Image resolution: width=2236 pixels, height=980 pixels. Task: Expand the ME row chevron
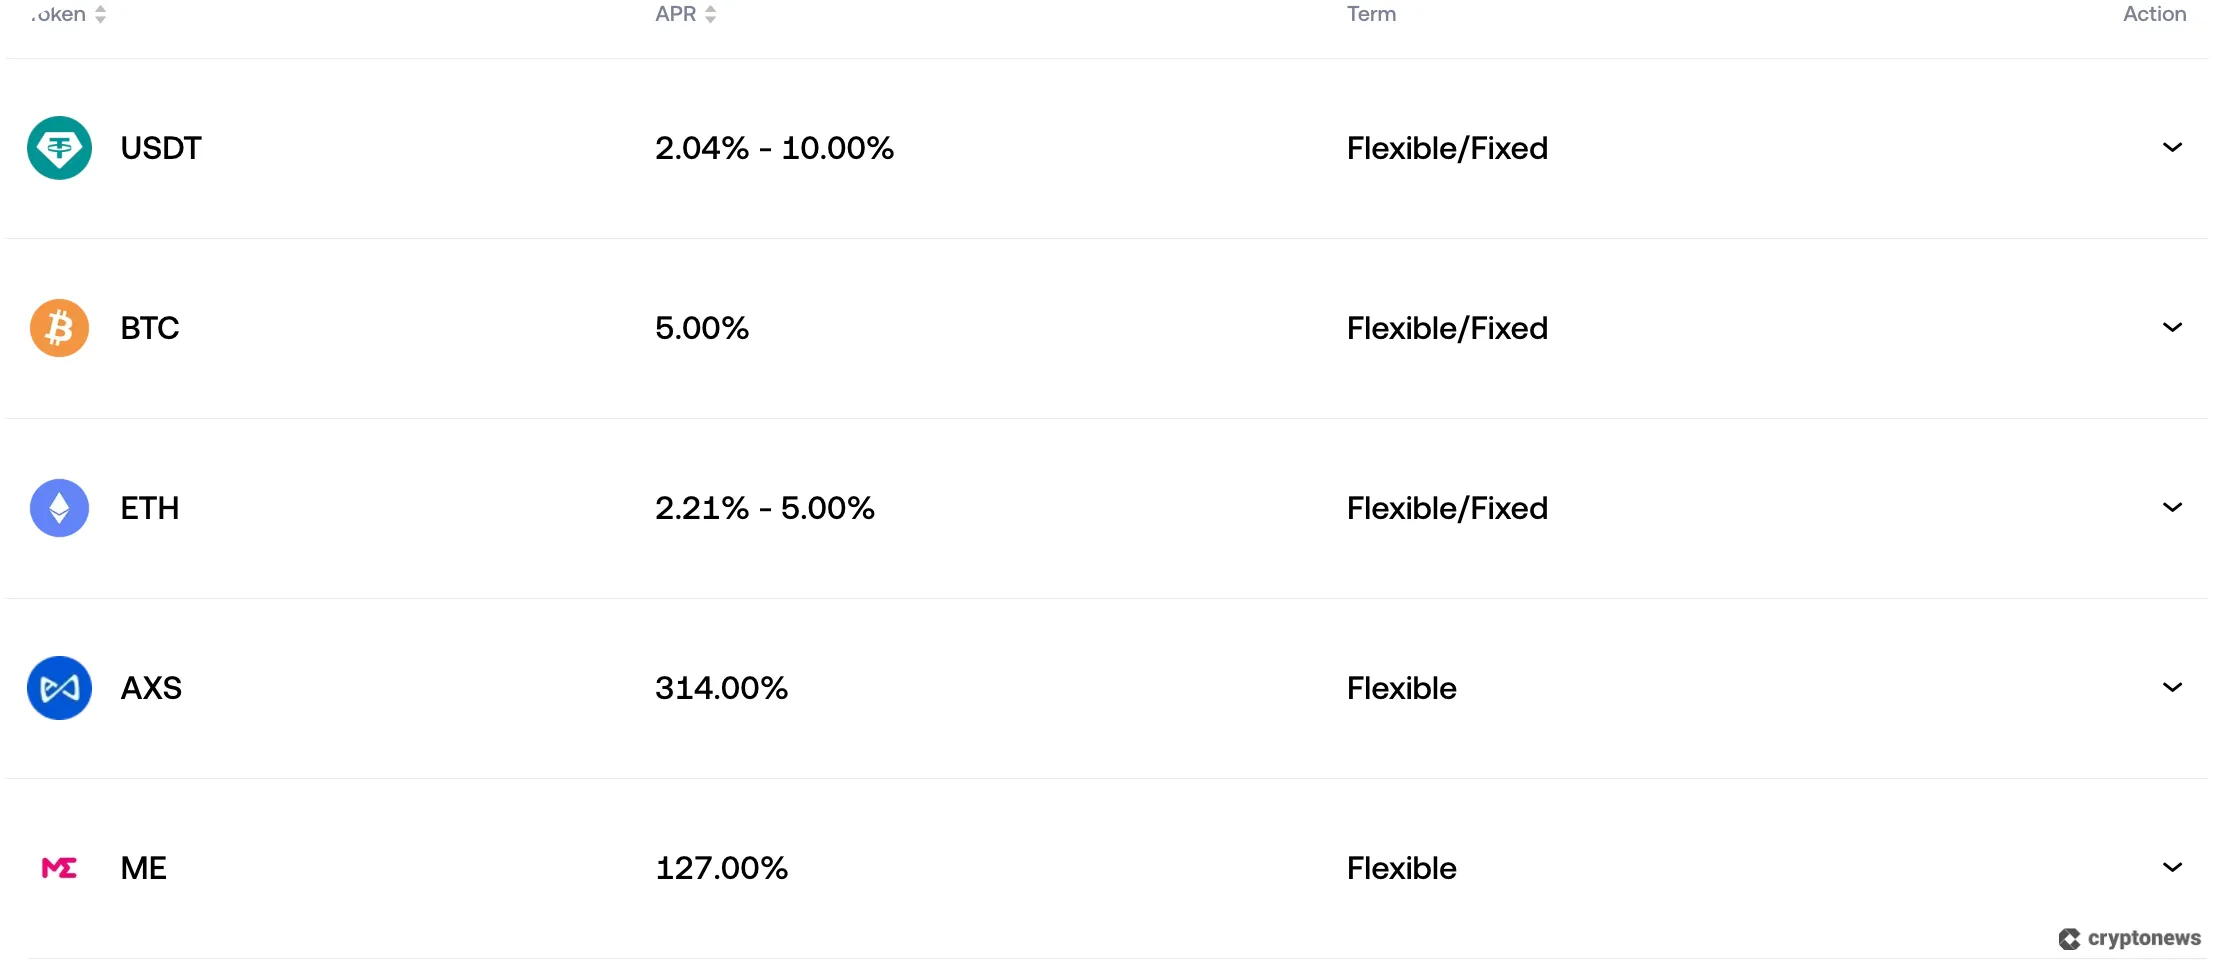tap(2172, 868)
